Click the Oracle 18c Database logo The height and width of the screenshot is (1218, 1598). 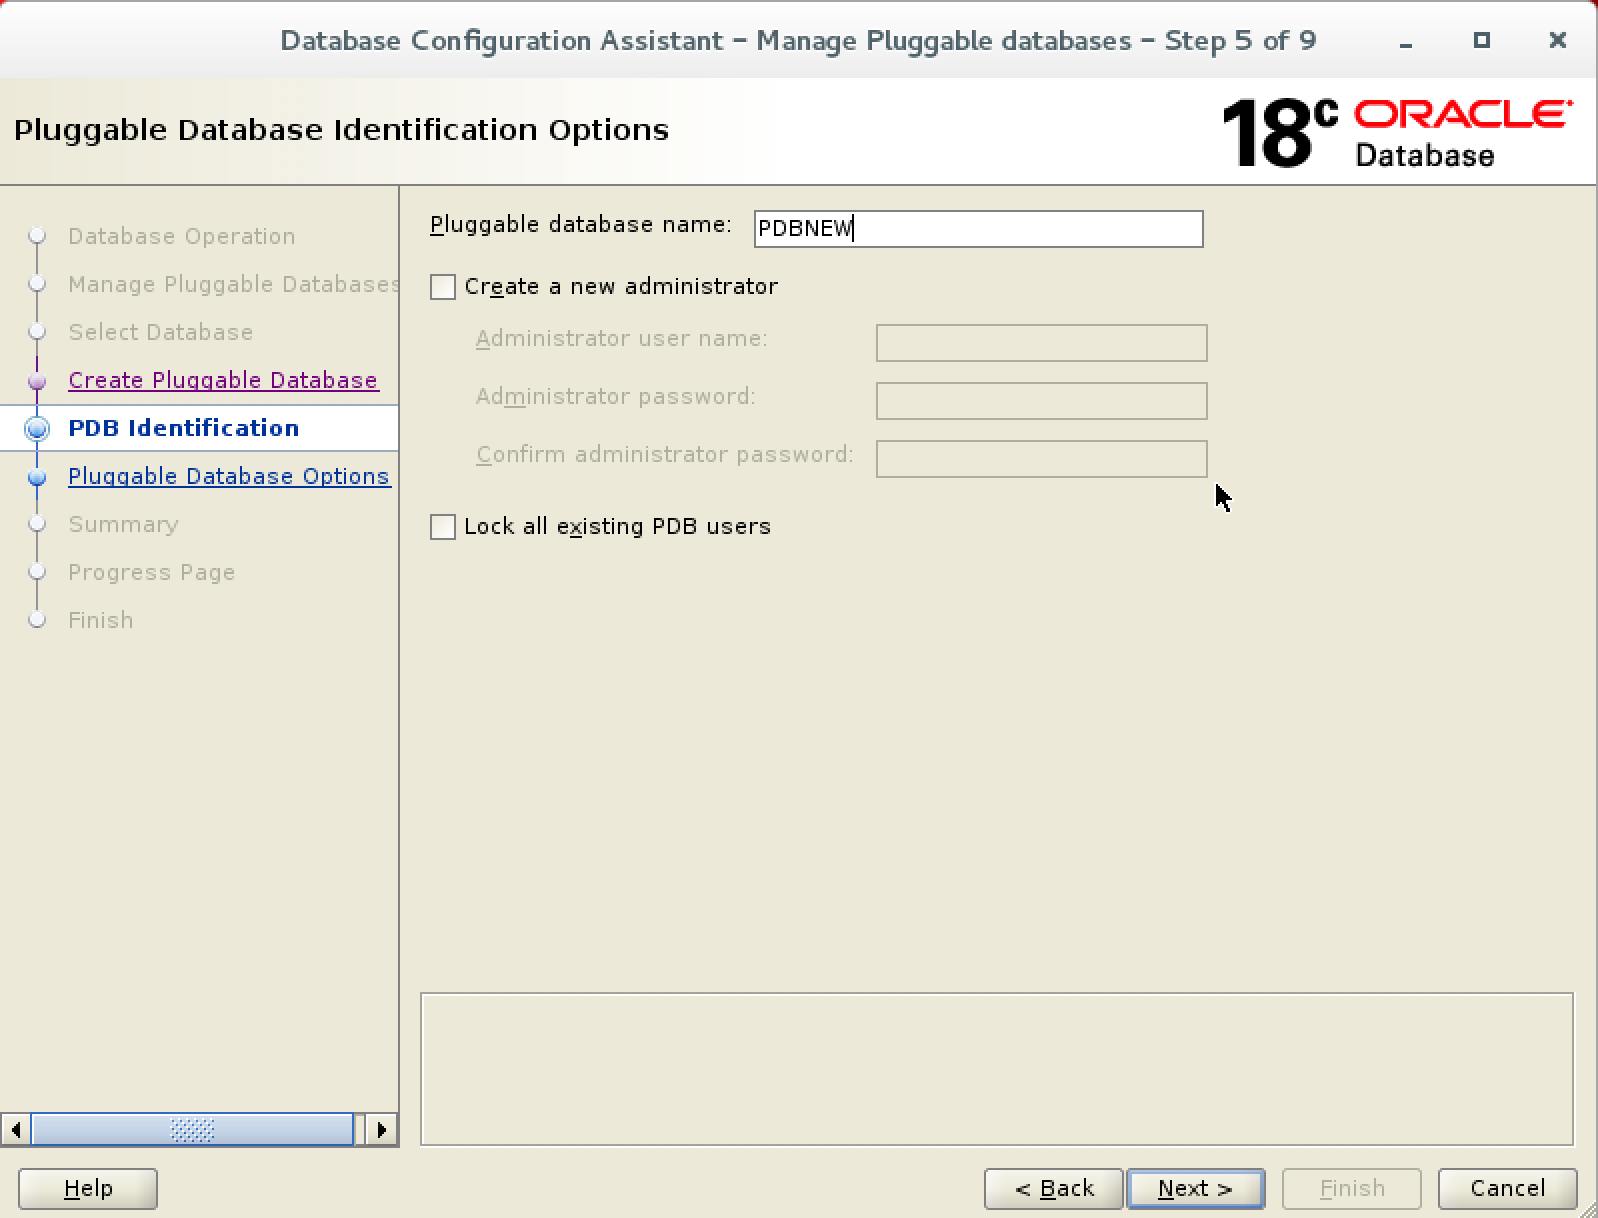pos(1396,132)
